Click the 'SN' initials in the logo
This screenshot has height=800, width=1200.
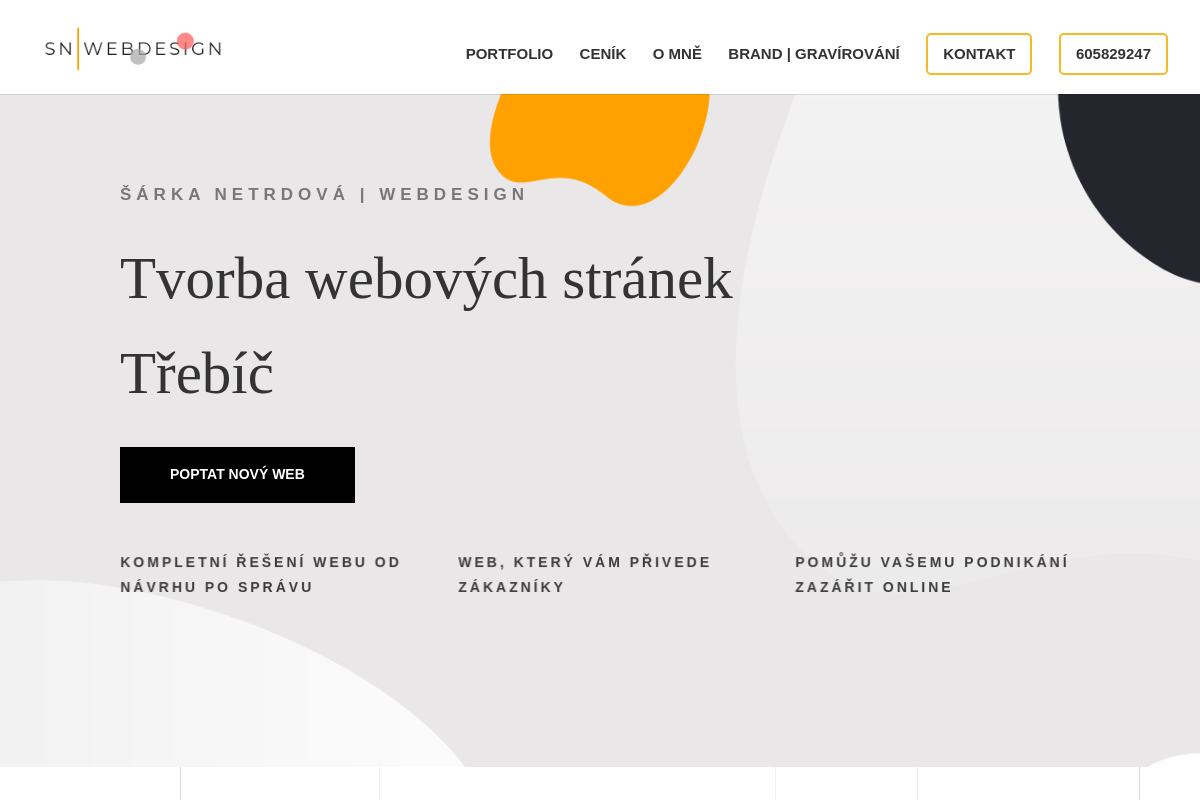point(58,49)
